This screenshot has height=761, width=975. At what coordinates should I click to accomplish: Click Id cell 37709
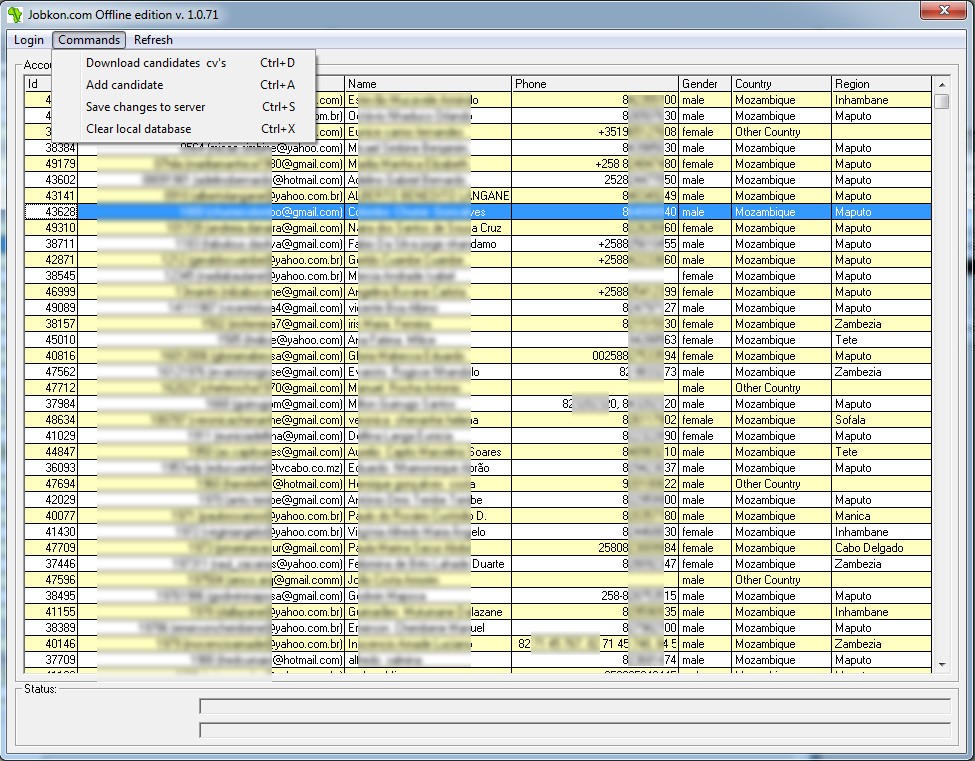(51, 660)
